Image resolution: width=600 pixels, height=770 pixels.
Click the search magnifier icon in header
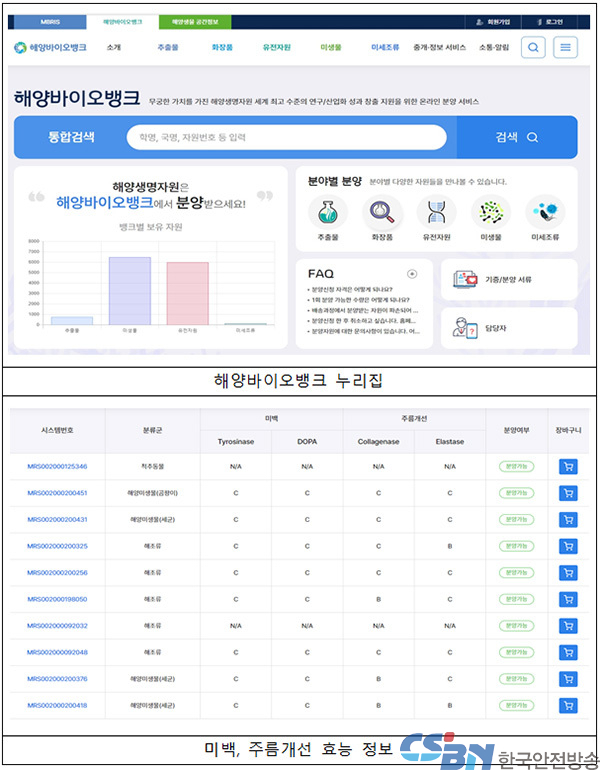533,48
